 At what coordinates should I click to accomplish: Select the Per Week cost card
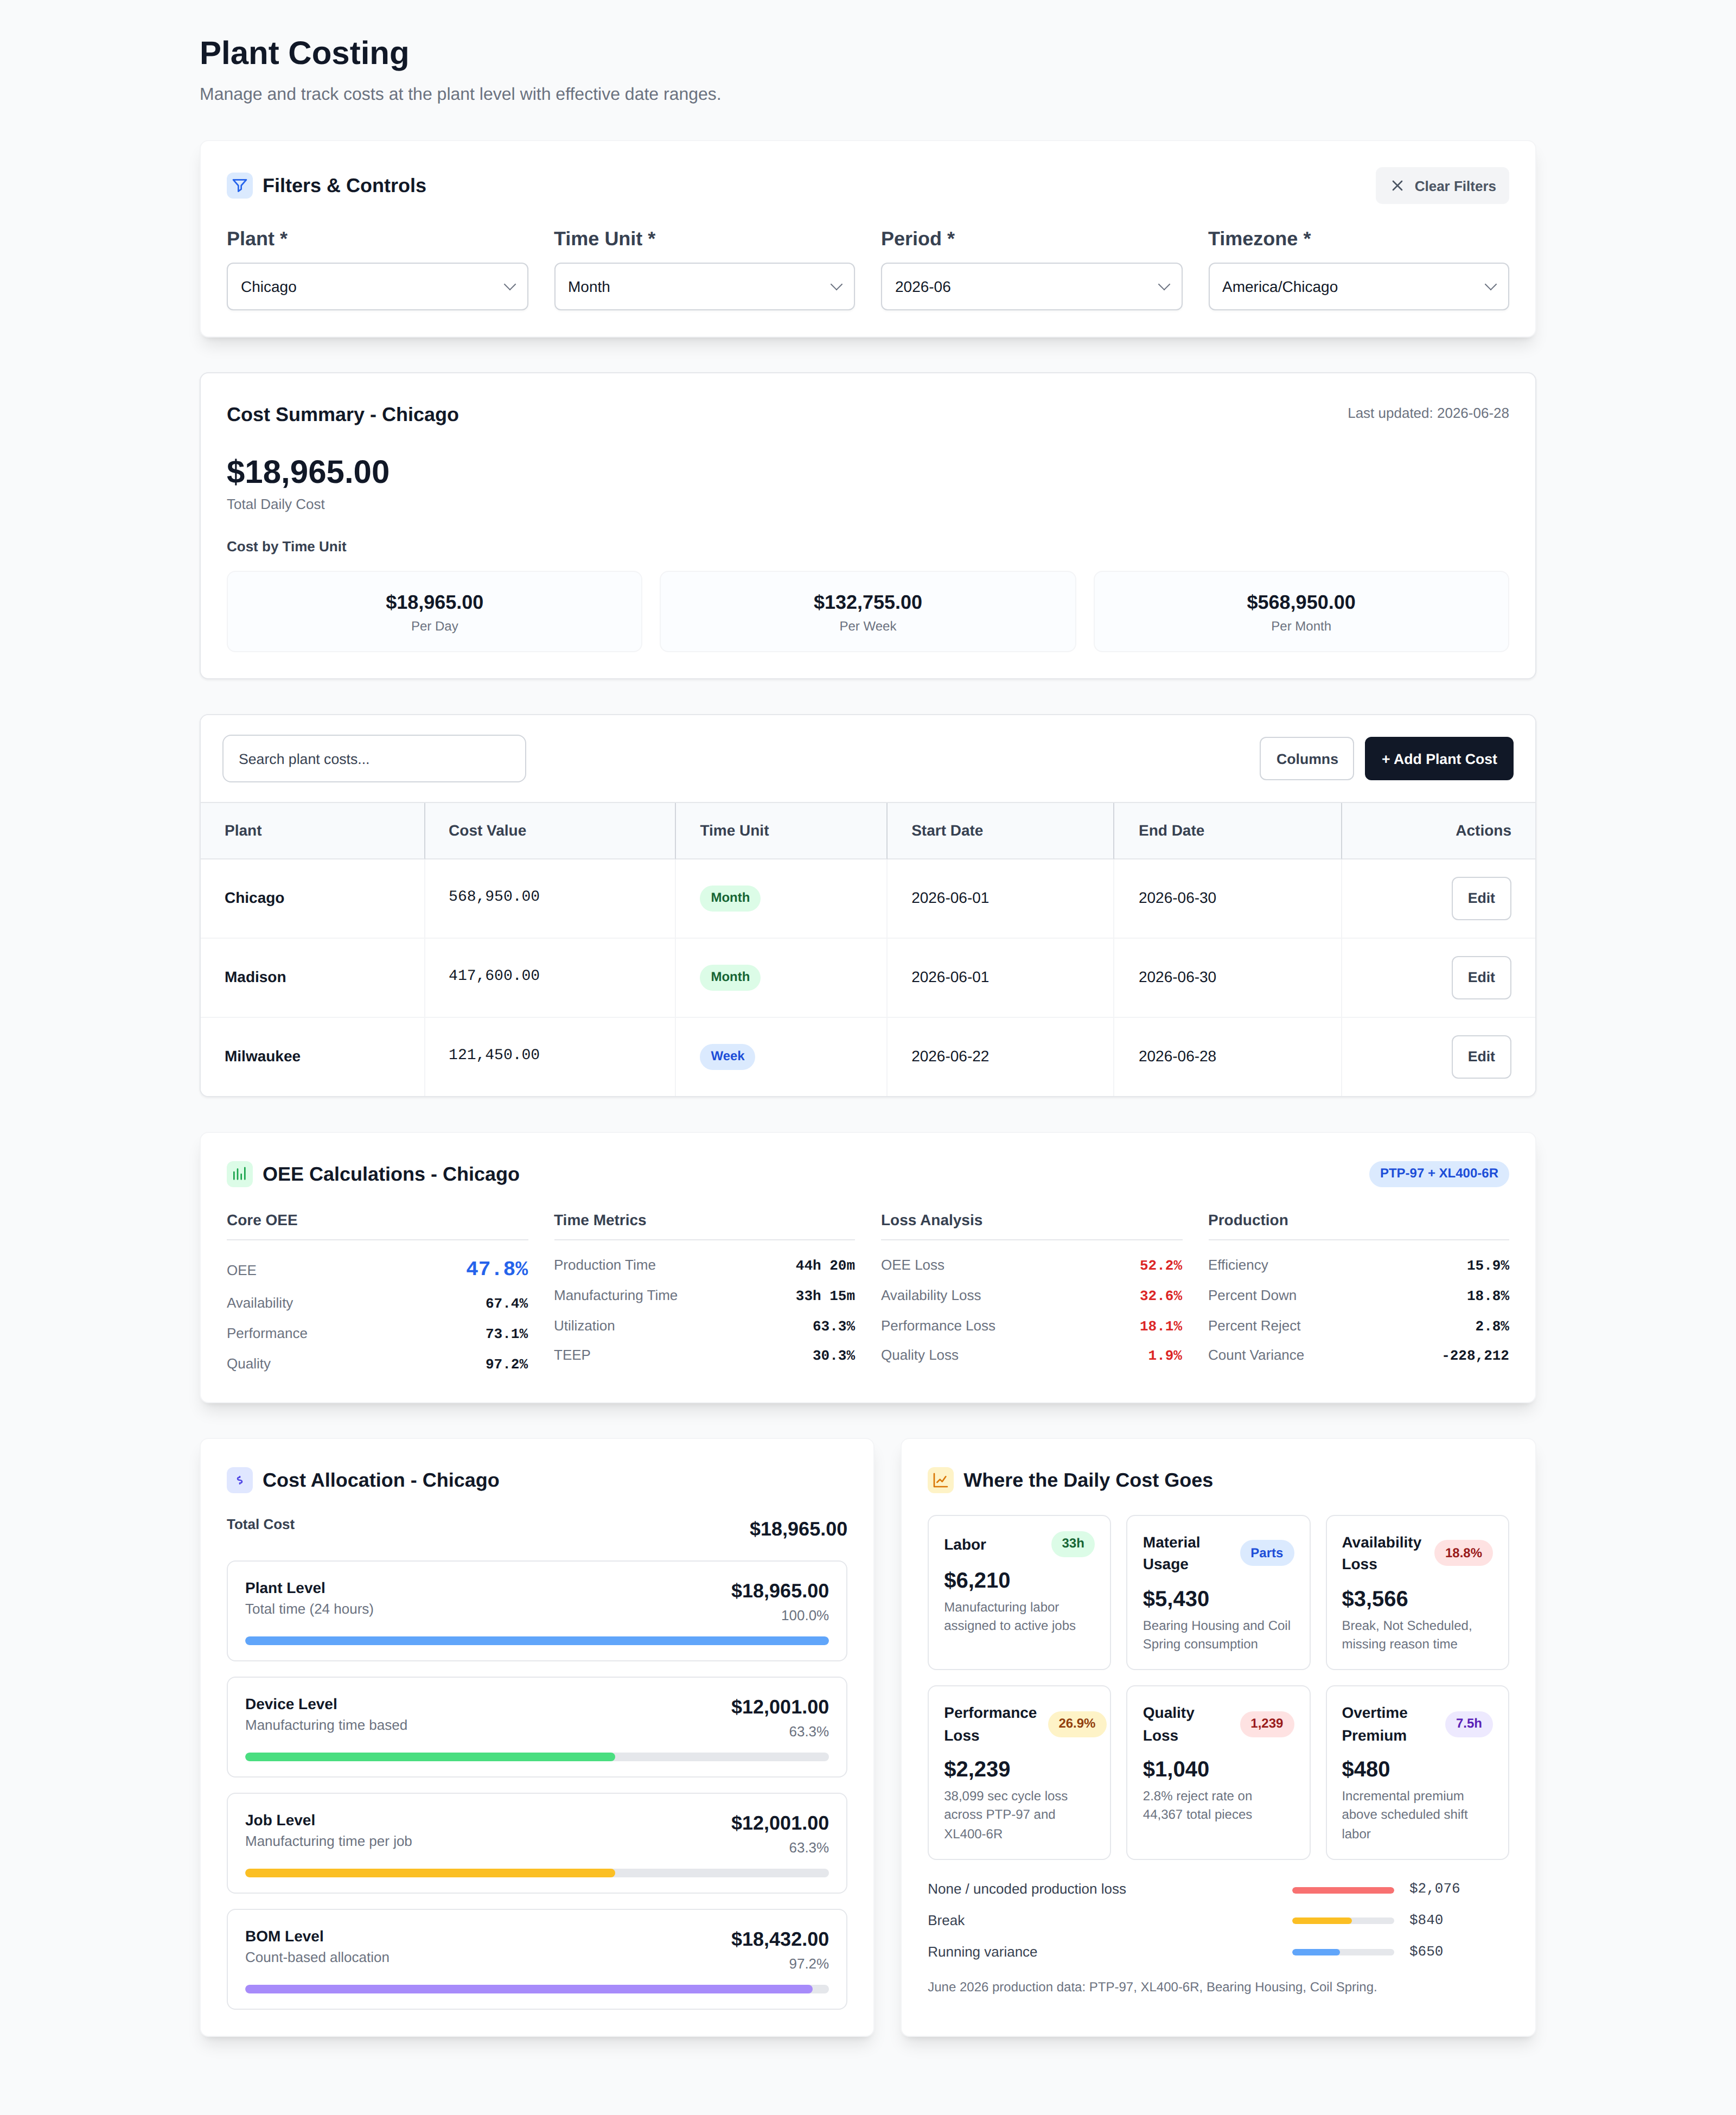pos(867,612)
